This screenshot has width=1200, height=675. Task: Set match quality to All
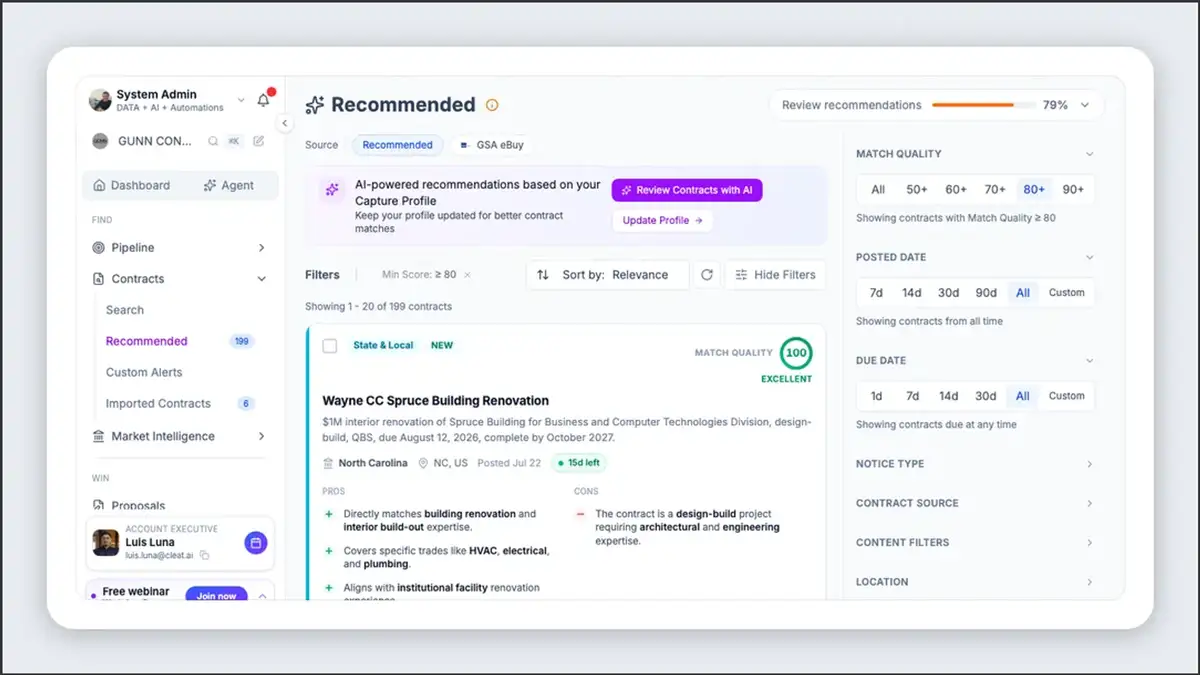coord(878,190)
